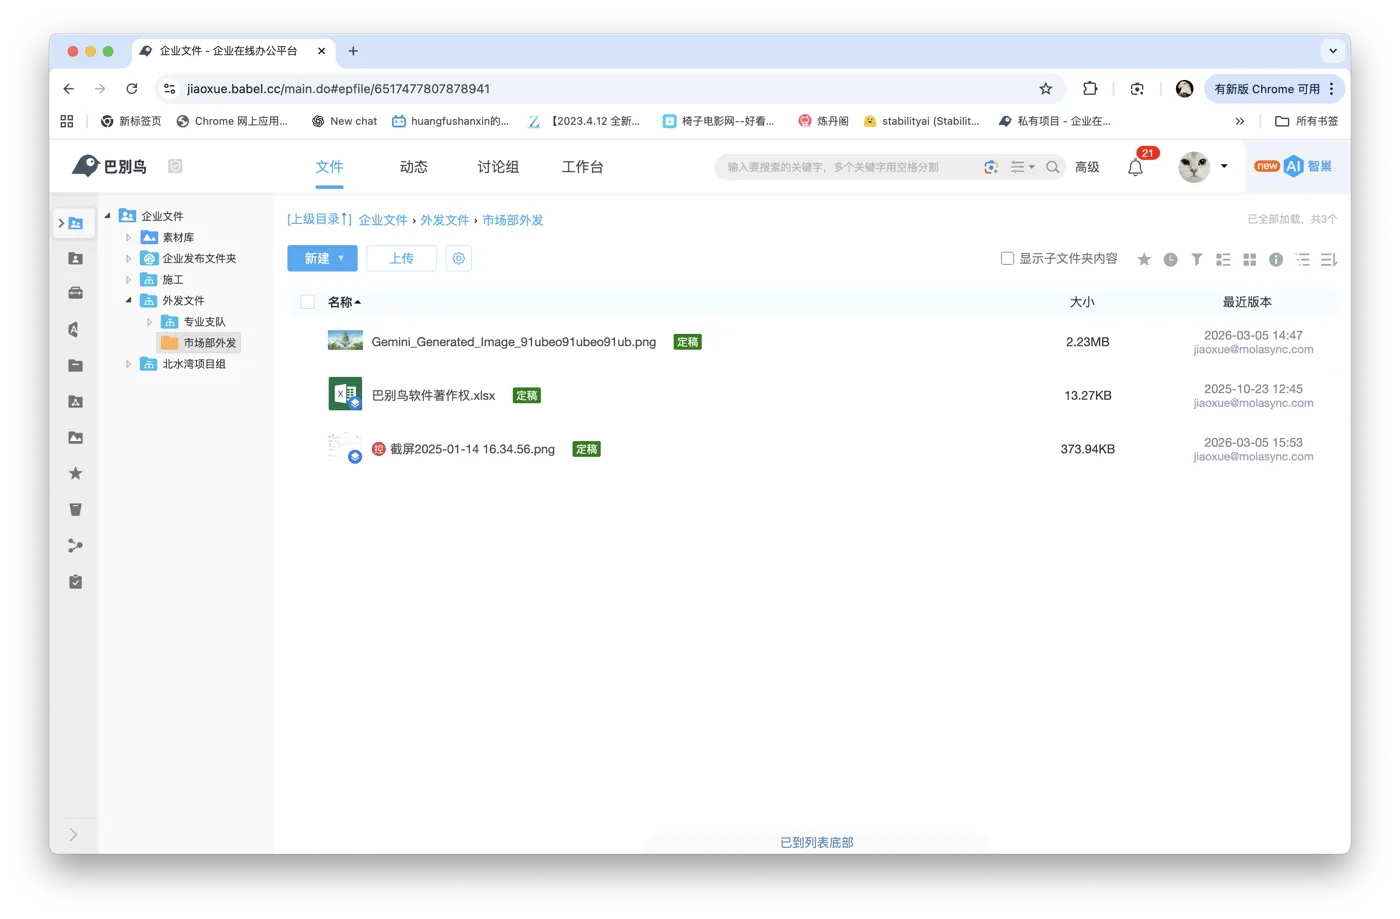Screen dimensions: 1400x919
Task: Open the enterprise files sidebar icon
Action: pos(76,223)
